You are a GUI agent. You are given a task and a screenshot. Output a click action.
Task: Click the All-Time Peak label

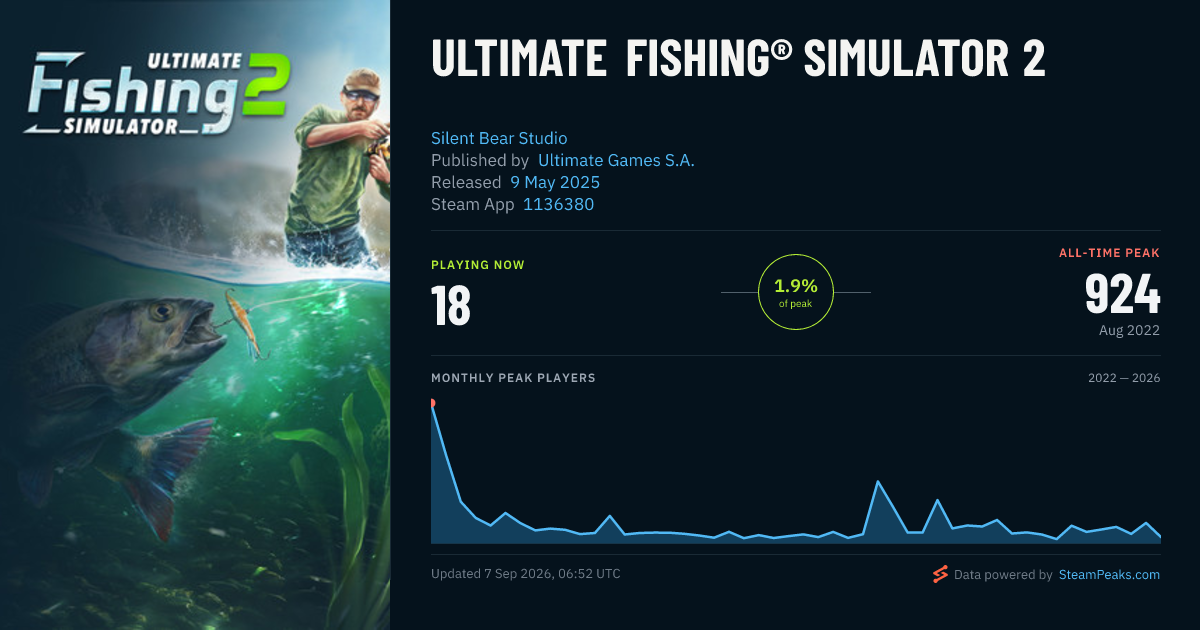tap(1109, 253)
